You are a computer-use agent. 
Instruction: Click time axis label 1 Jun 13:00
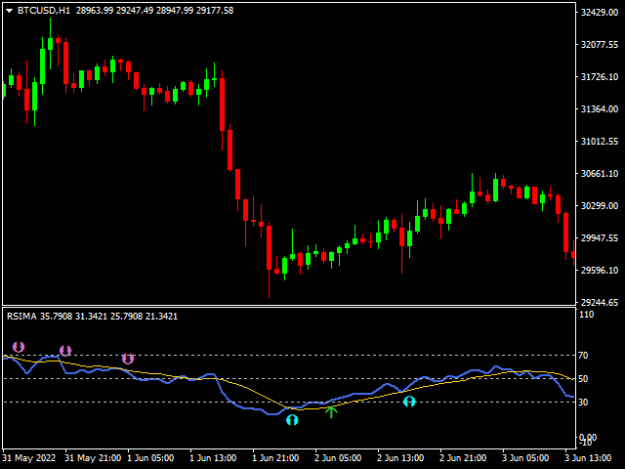click(x=213, y=458)
